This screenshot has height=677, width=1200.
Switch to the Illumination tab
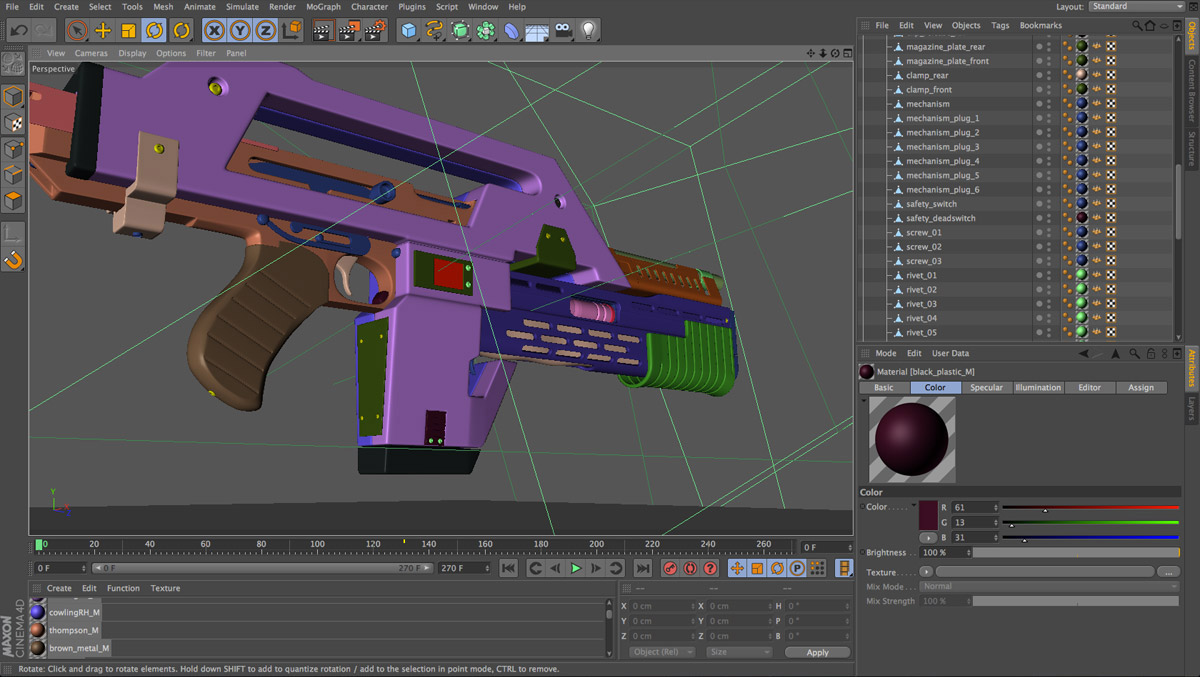[x=1038, y=387]
